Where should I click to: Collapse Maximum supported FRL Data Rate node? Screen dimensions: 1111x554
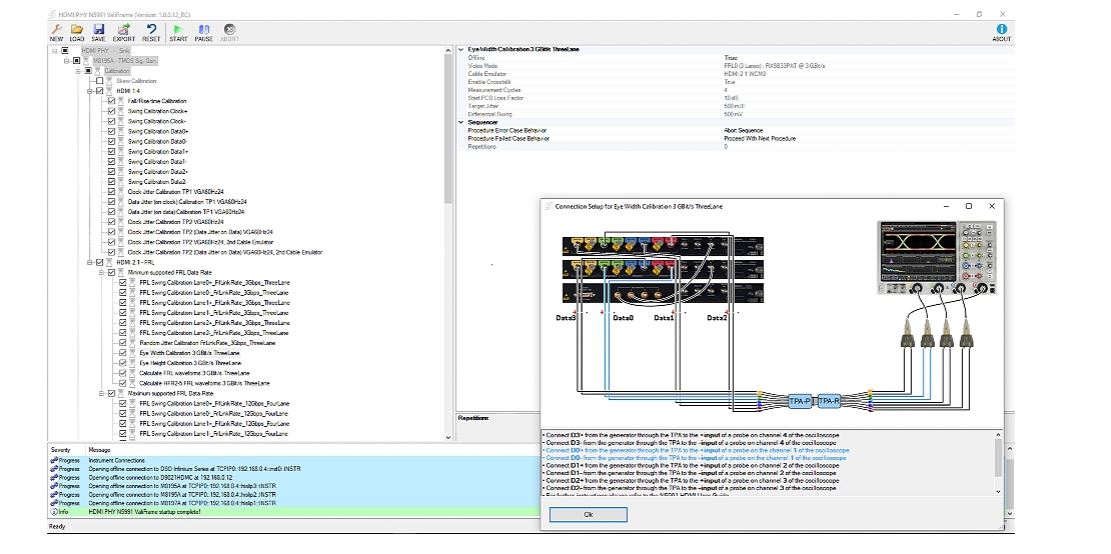101,393
